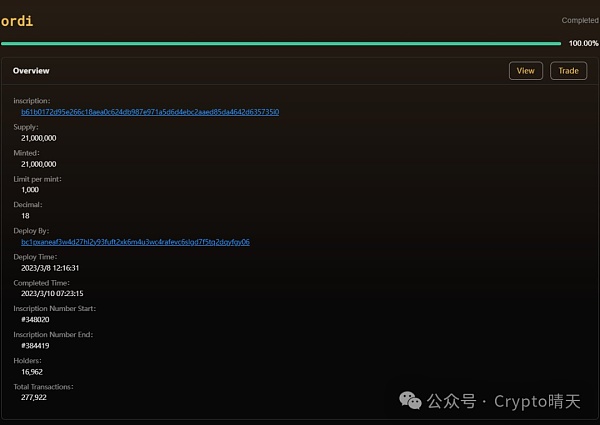The image size is (600, 425).
Task: Click the Completed status label
Action: click(x=580, y=20)
